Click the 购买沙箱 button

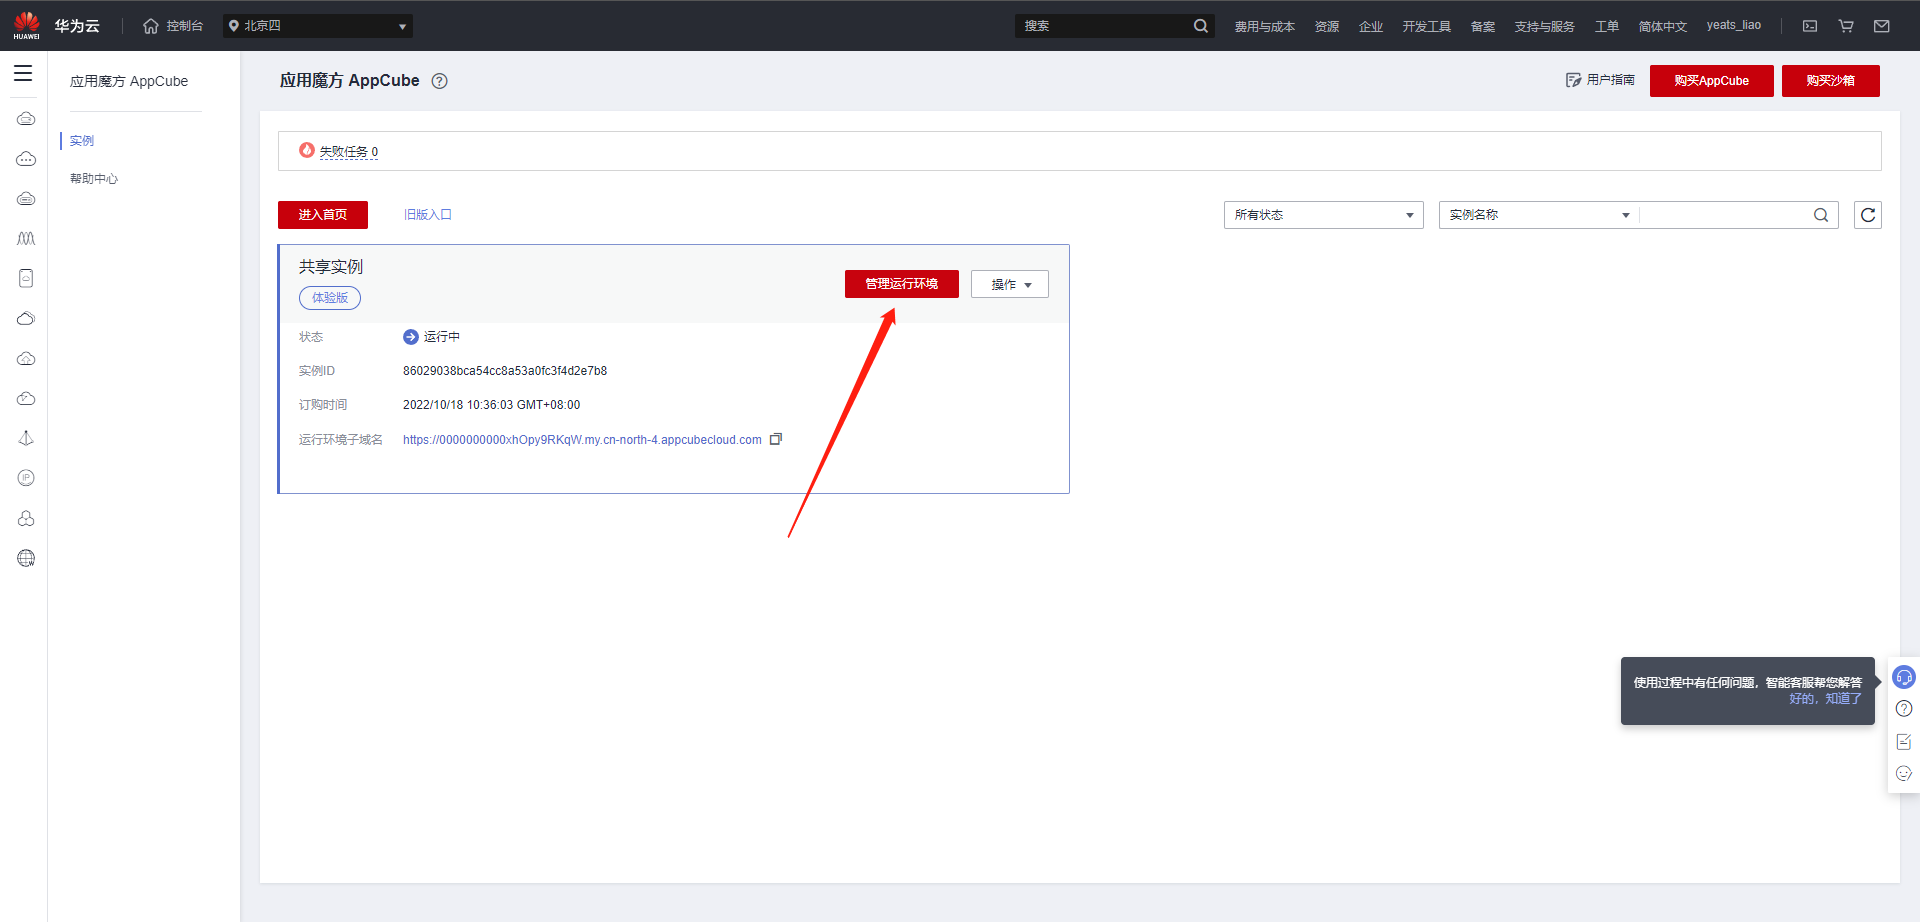tap(1830, 81)
